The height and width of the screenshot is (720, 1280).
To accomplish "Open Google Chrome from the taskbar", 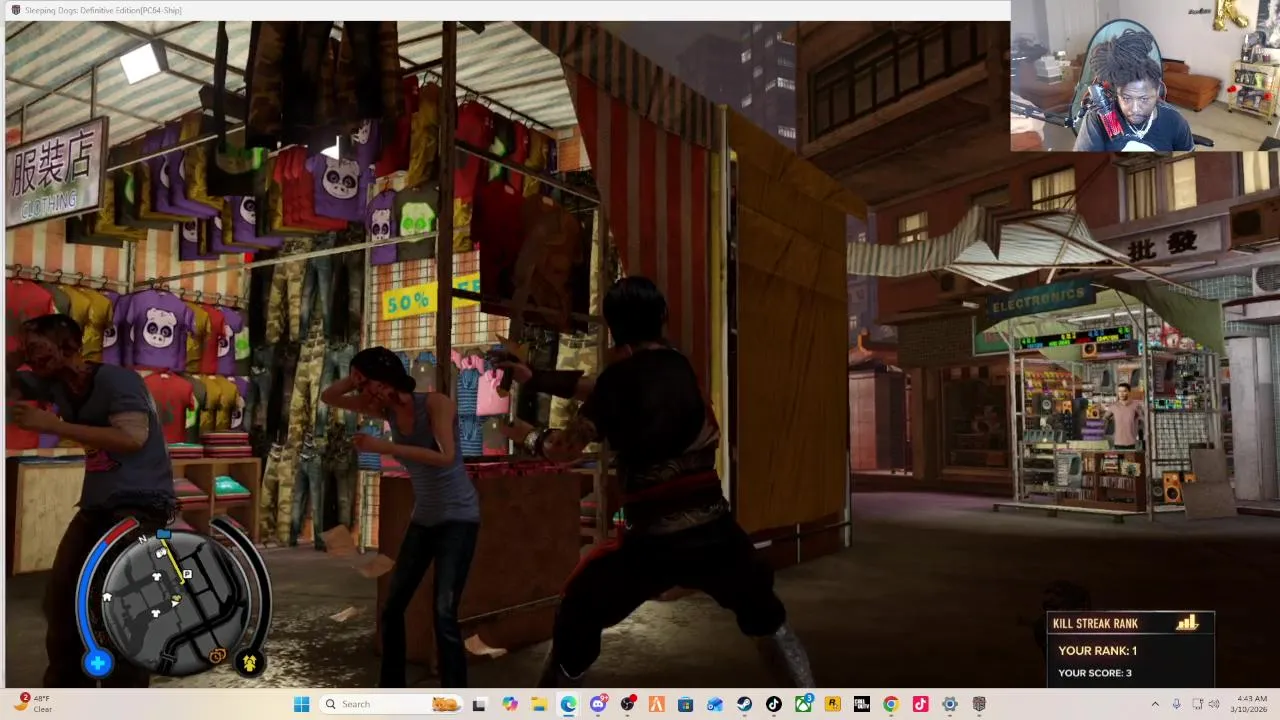I will coord(891,704).
